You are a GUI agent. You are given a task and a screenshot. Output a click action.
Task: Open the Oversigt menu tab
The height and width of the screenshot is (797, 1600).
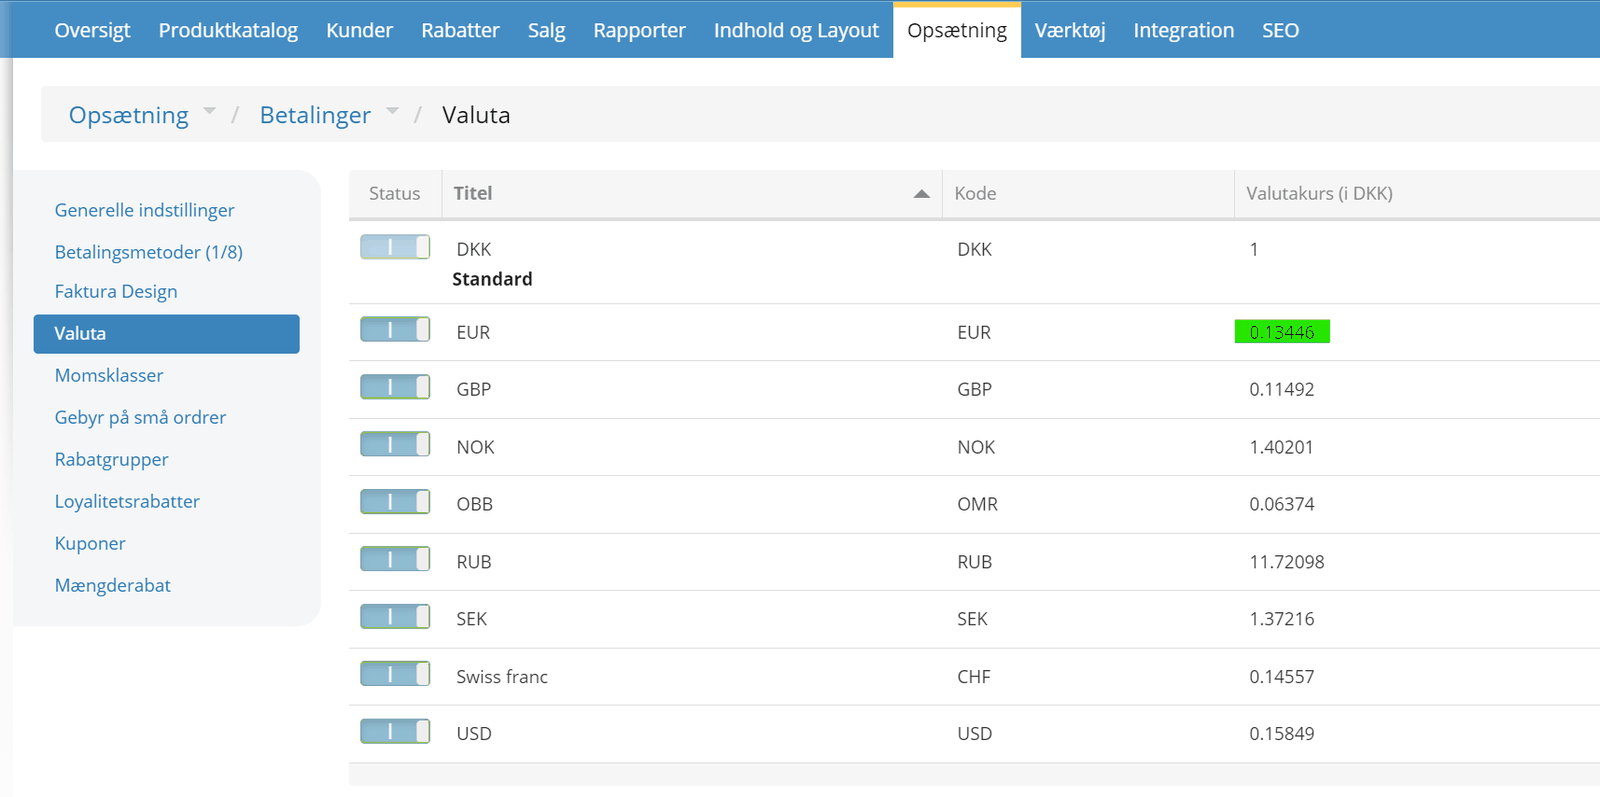[92, 30]
